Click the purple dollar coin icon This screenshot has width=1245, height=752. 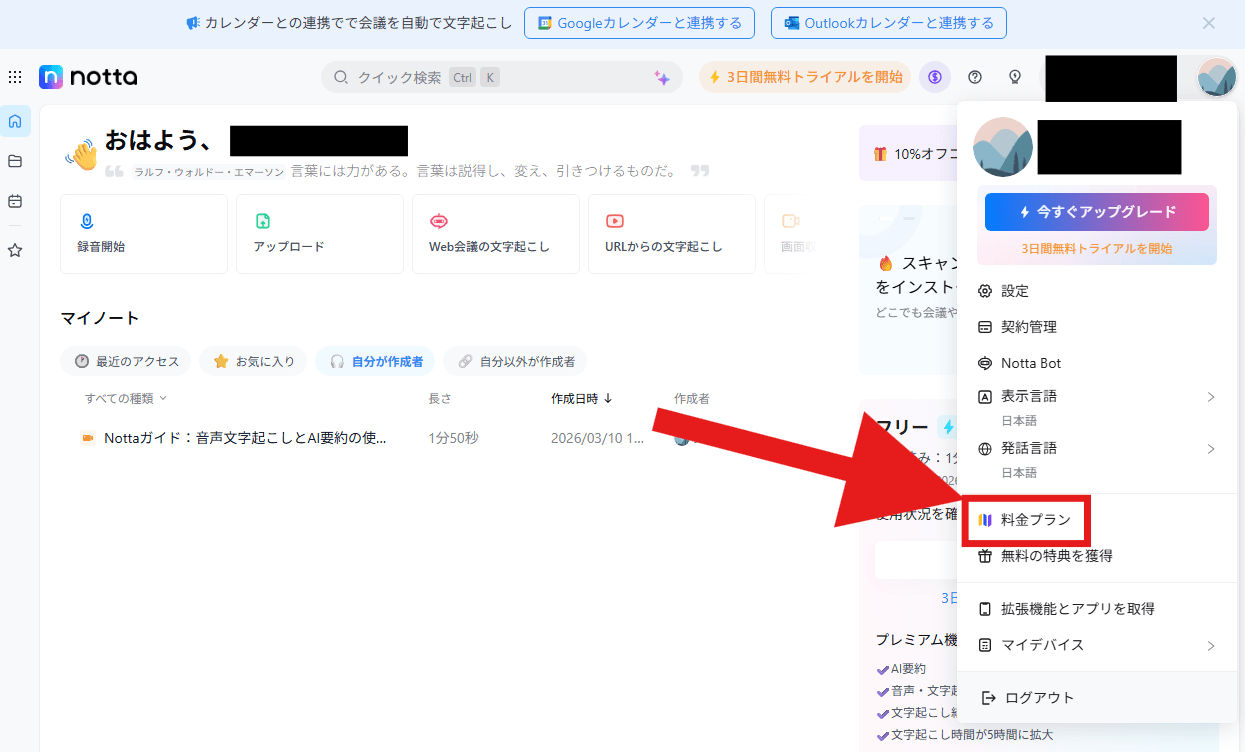pos(934,77)
